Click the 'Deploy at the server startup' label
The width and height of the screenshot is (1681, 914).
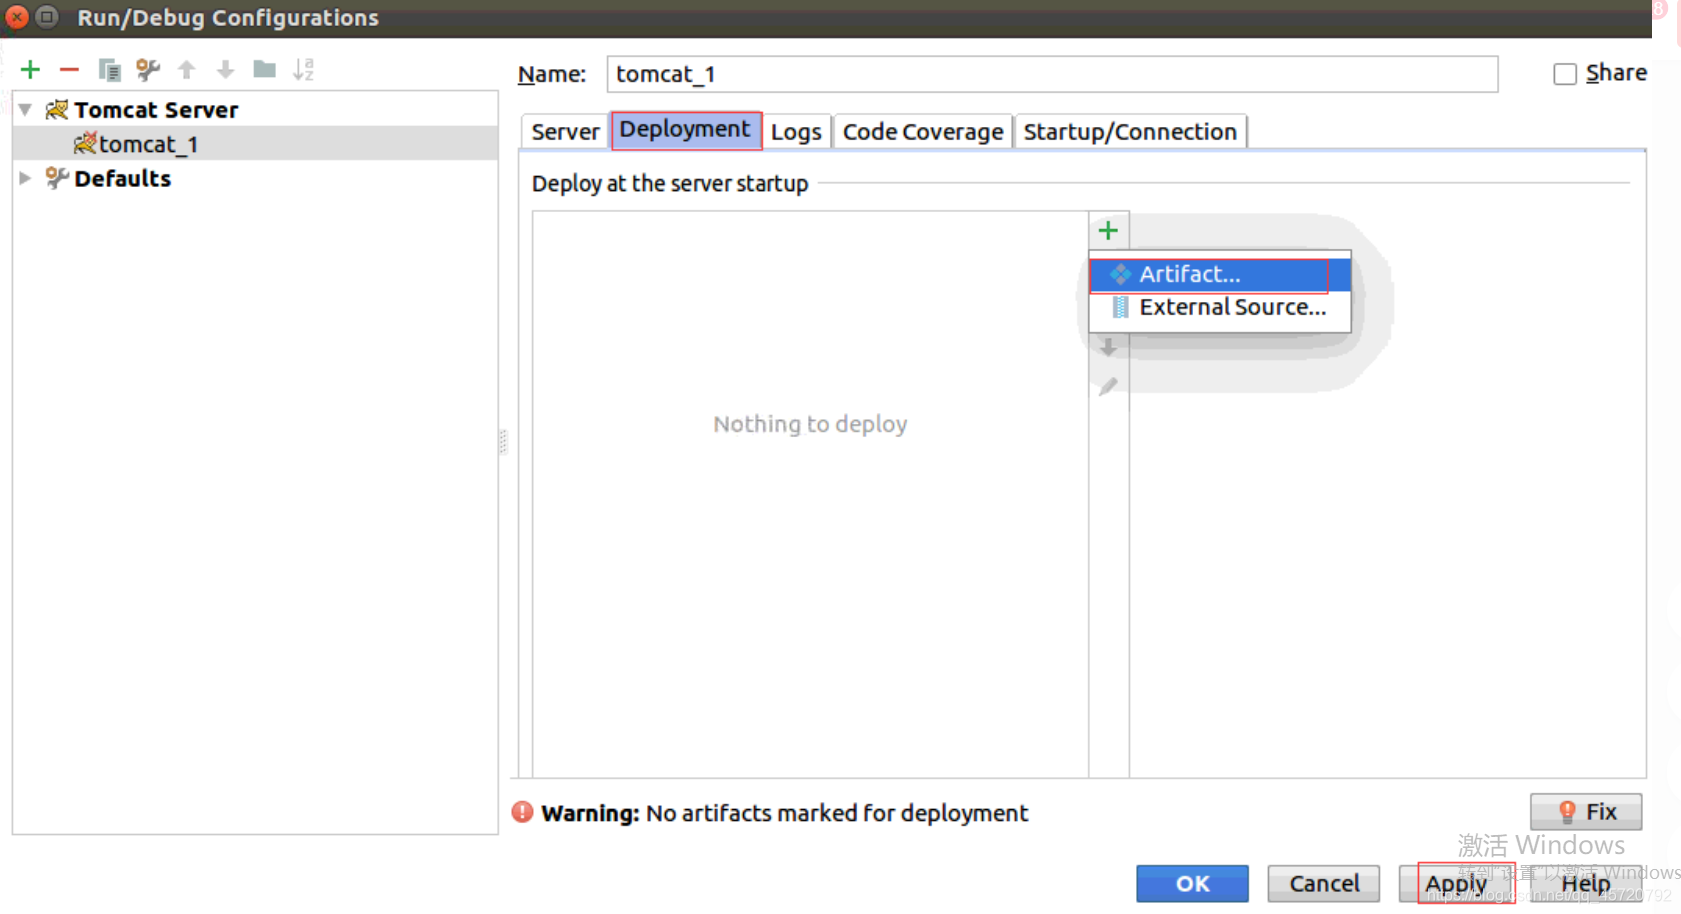(x=670, y=184)
